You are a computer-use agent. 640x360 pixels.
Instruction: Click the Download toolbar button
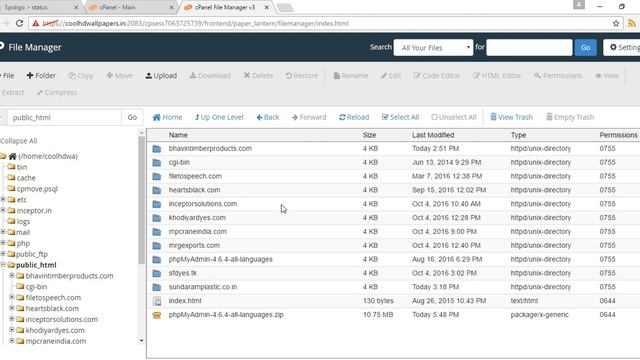pyautogui.click(x=210, y=76)
